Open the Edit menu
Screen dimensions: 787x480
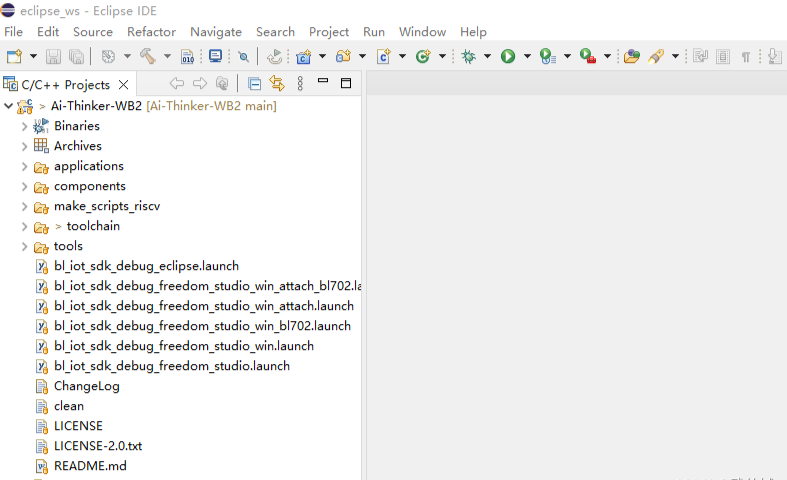(x=48, y=32)
